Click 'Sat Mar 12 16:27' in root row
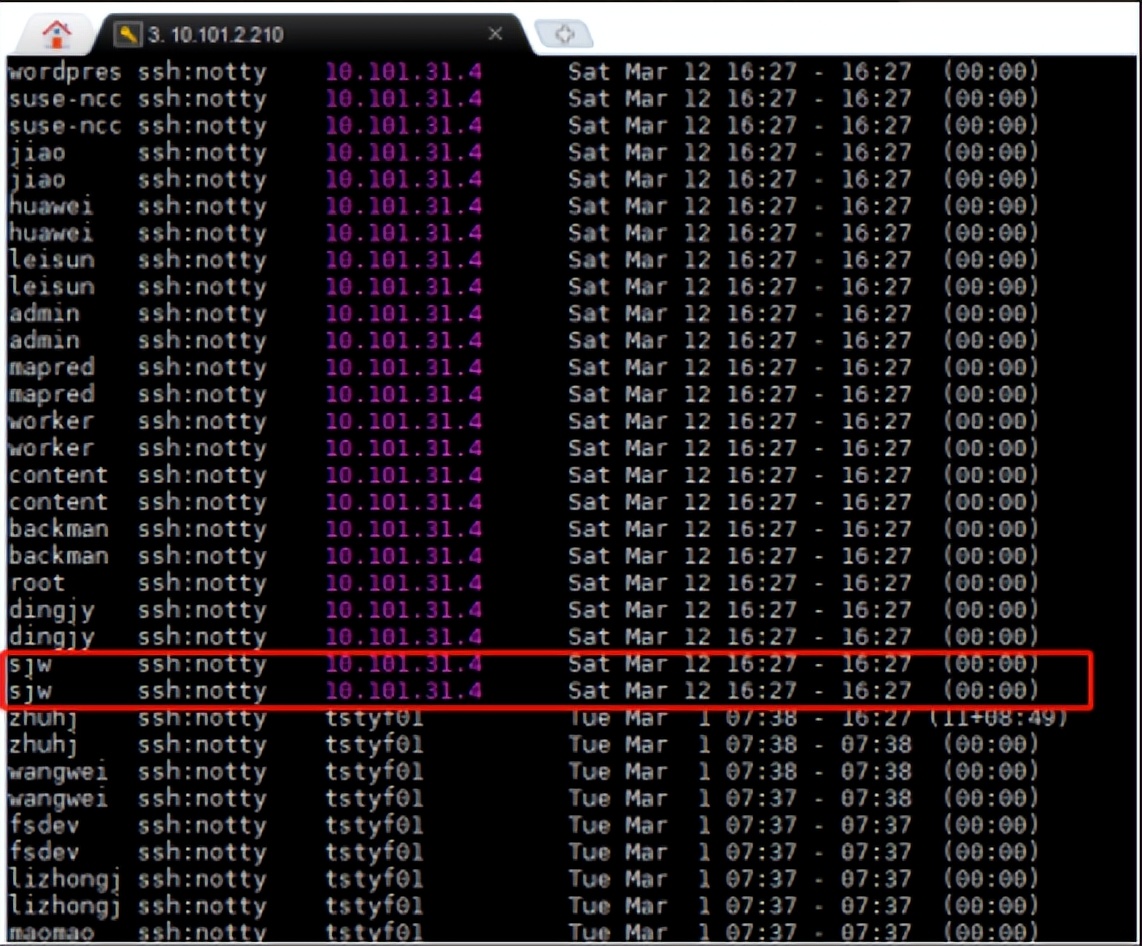The image size is (1142, 946). [682, 583]
